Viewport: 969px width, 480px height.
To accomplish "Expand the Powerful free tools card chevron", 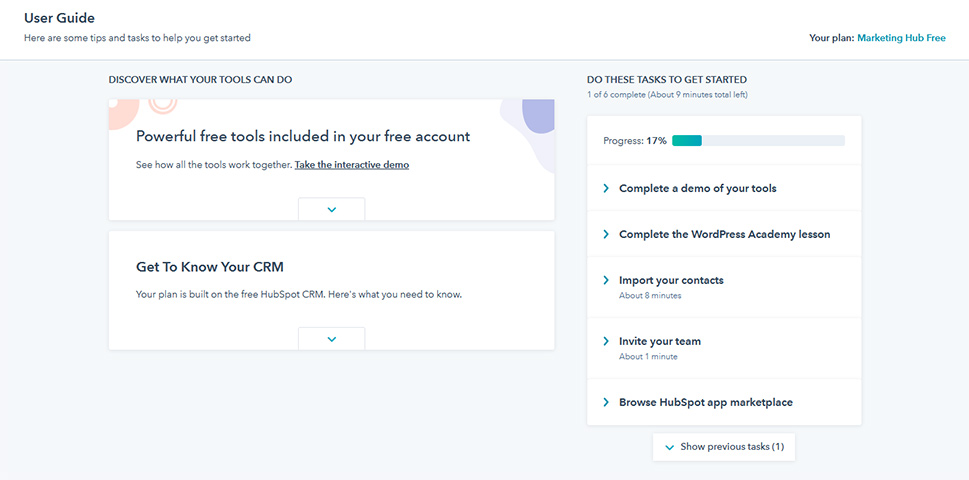I will 332,209.
